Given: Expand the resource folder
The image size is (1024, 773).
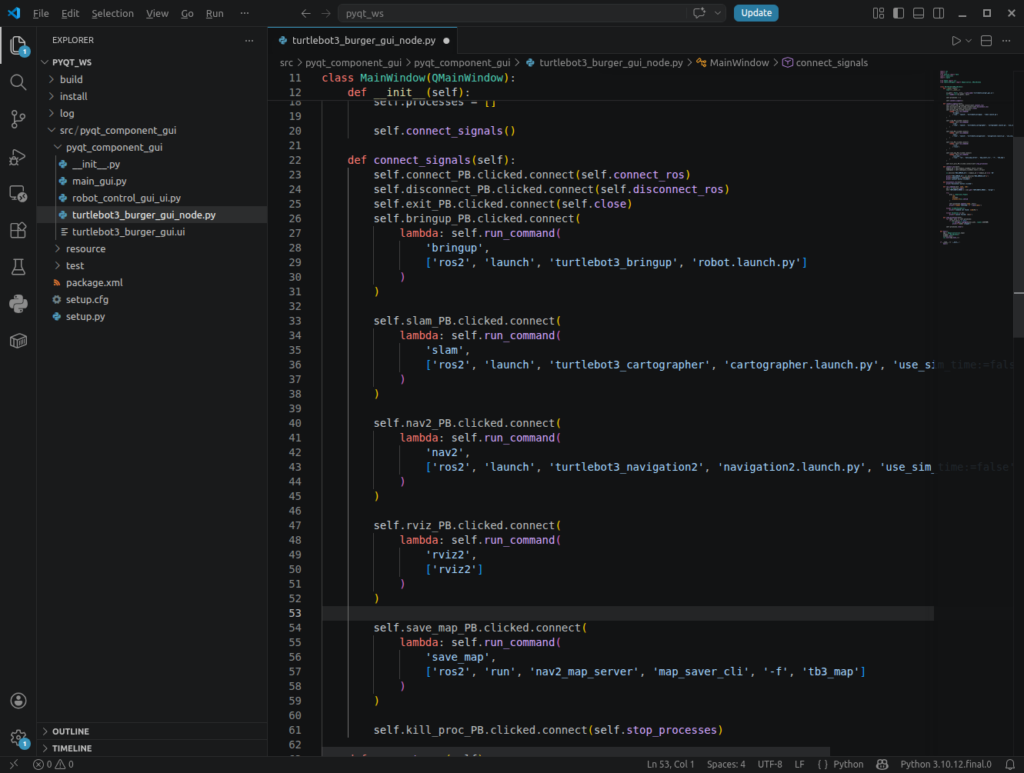Looking at the screenshot, I should pyautogui.click(x=153, y=249).
